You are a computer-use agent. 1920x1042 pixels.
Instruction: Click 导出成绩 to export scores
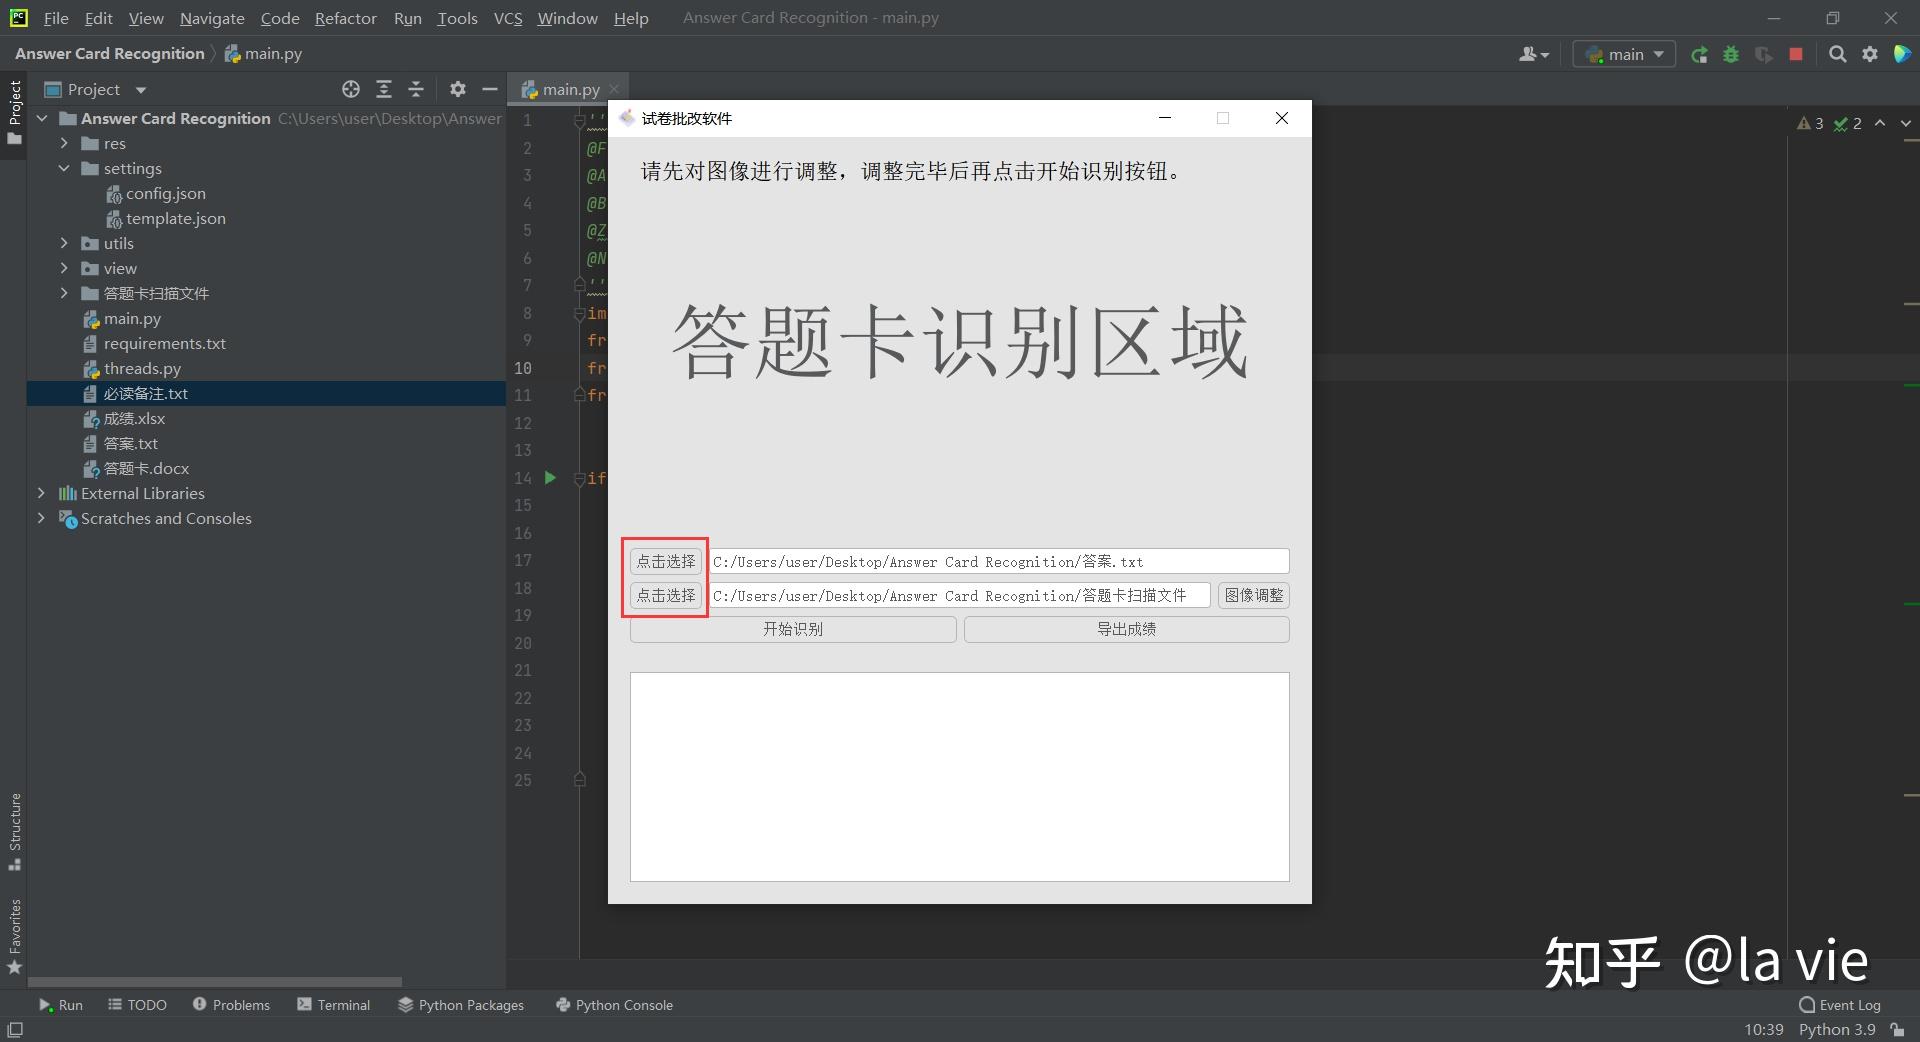click(1125, 629)
